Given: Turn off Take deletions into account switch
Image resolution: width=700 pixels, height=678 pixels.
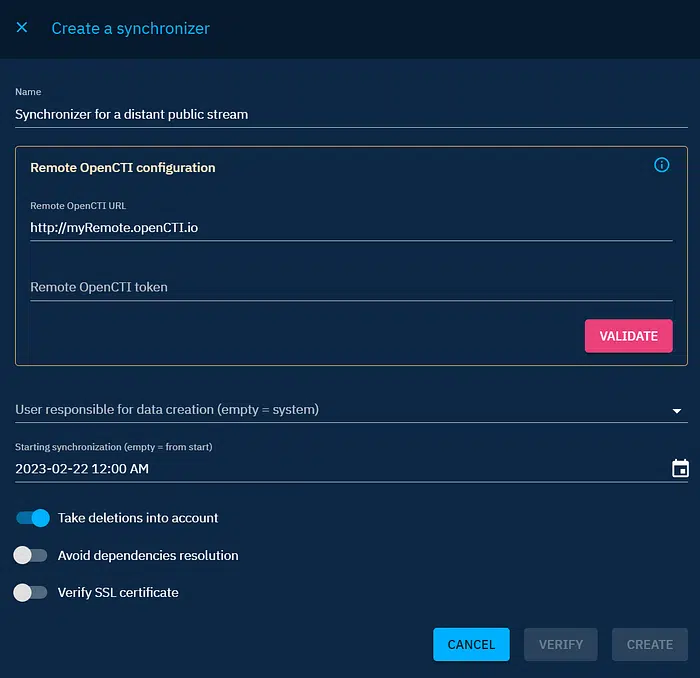Looking at the screenshot, I should tap(32, 518).
